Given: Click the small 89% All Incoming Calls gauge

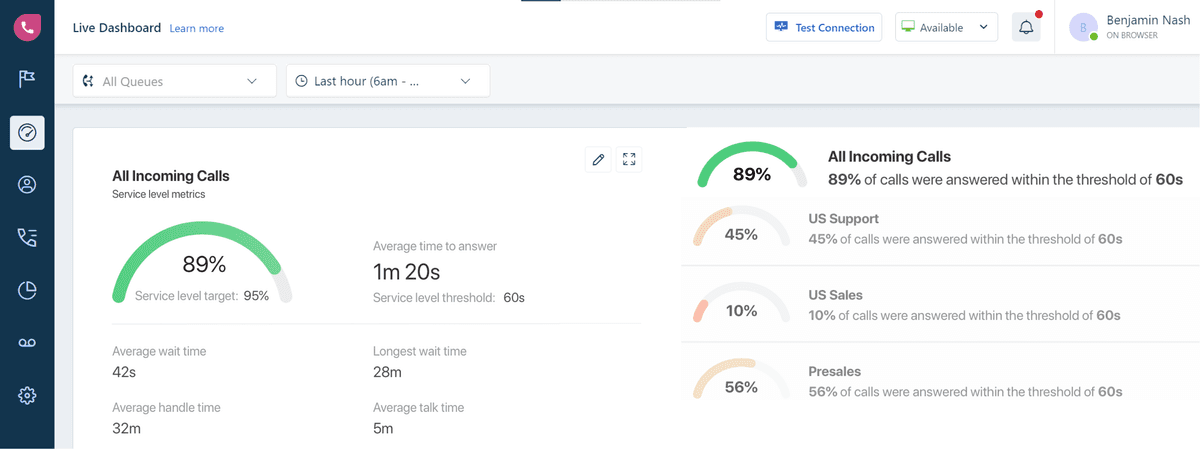Looking at the screenshot, I should click(x=752, y=165).
